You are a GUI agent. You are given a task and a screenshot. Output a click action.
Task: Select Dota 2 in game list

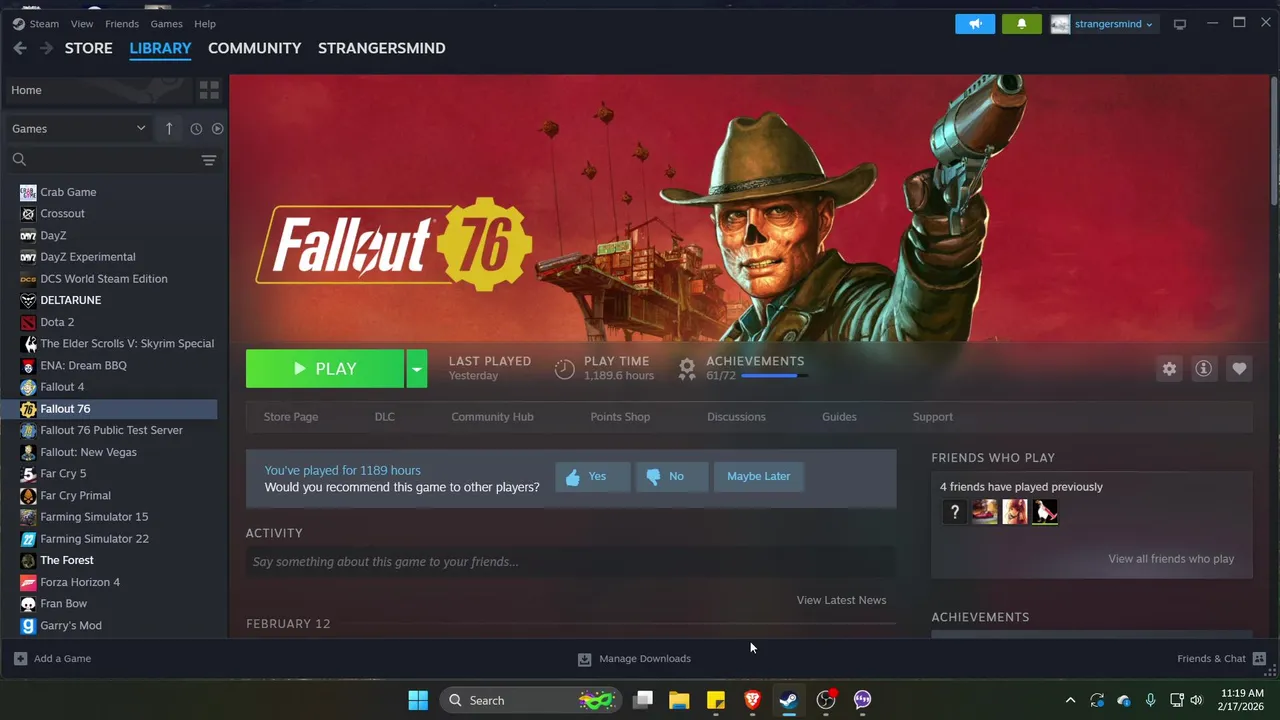tap(118, 322)
